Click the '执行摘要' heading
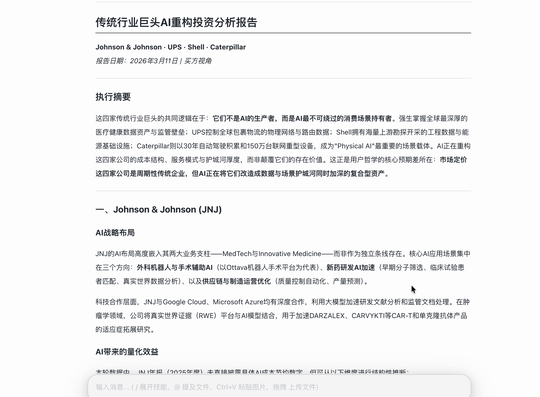This screenshot has height=397, width=540. (x=113, y=97)
